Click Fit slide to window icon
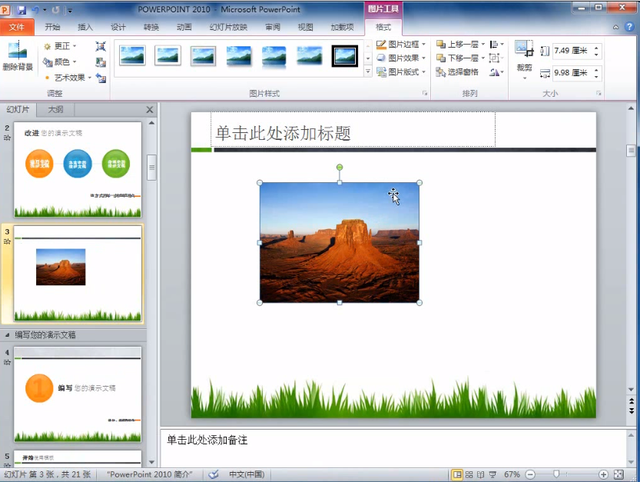Viewport: 640px width, 482px height. tap(619, 474)
